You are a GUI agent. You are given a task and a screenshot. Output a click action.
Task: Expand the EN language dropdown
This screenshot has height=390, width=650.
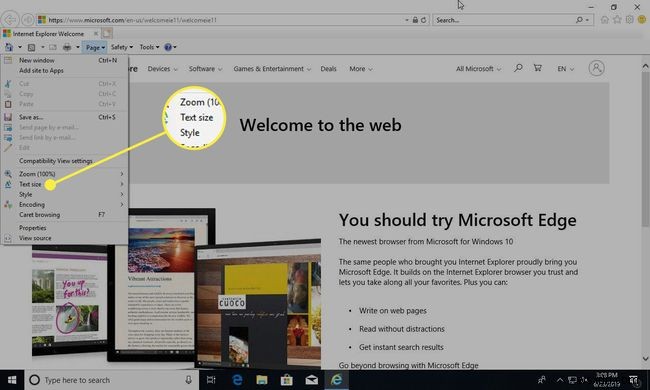565,69
